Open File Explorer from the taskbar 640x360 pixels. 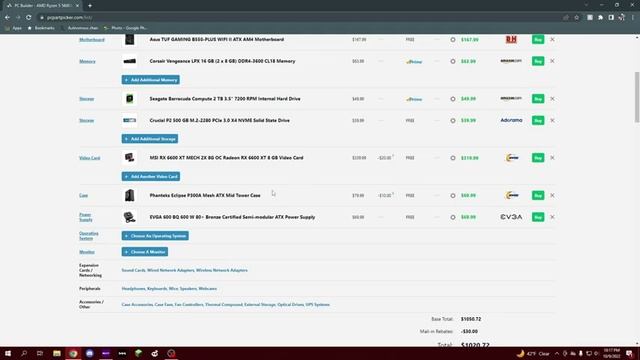coord(57,353)
